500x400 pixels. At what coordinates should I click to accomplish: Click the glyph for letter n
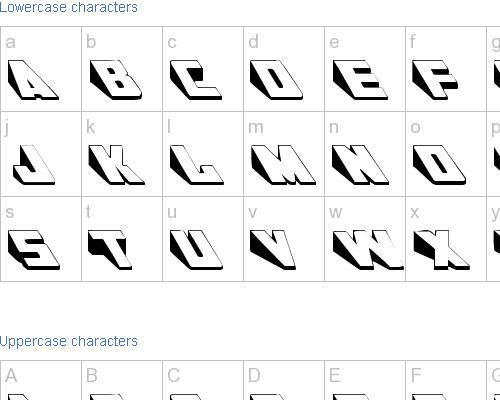(x=360, y=165)
